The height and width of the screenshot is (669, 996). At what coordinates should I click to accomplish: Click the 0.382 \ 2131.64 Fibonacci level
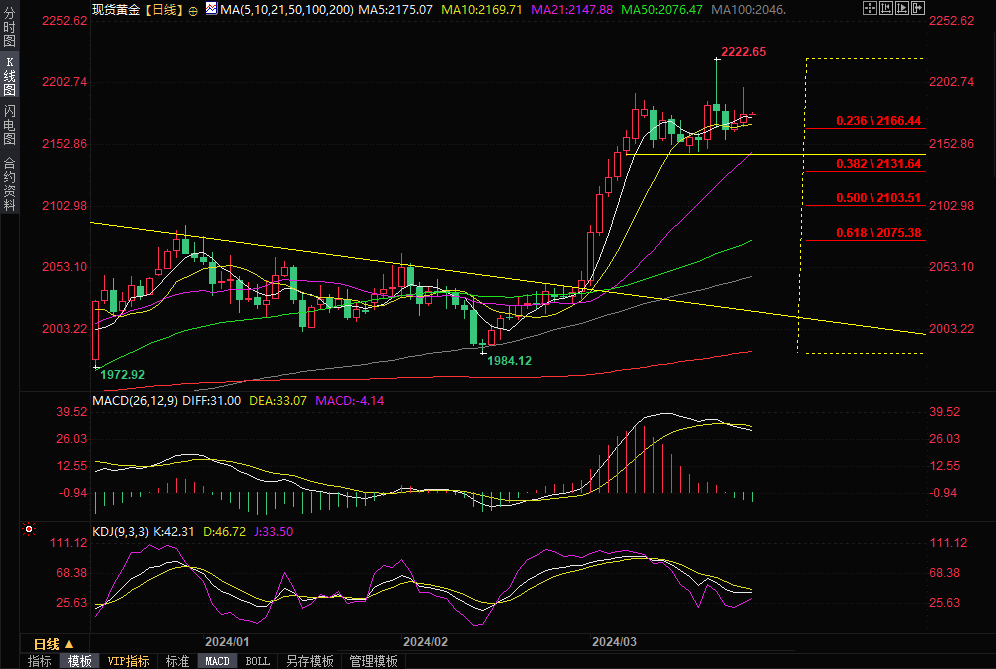[878, 164]
